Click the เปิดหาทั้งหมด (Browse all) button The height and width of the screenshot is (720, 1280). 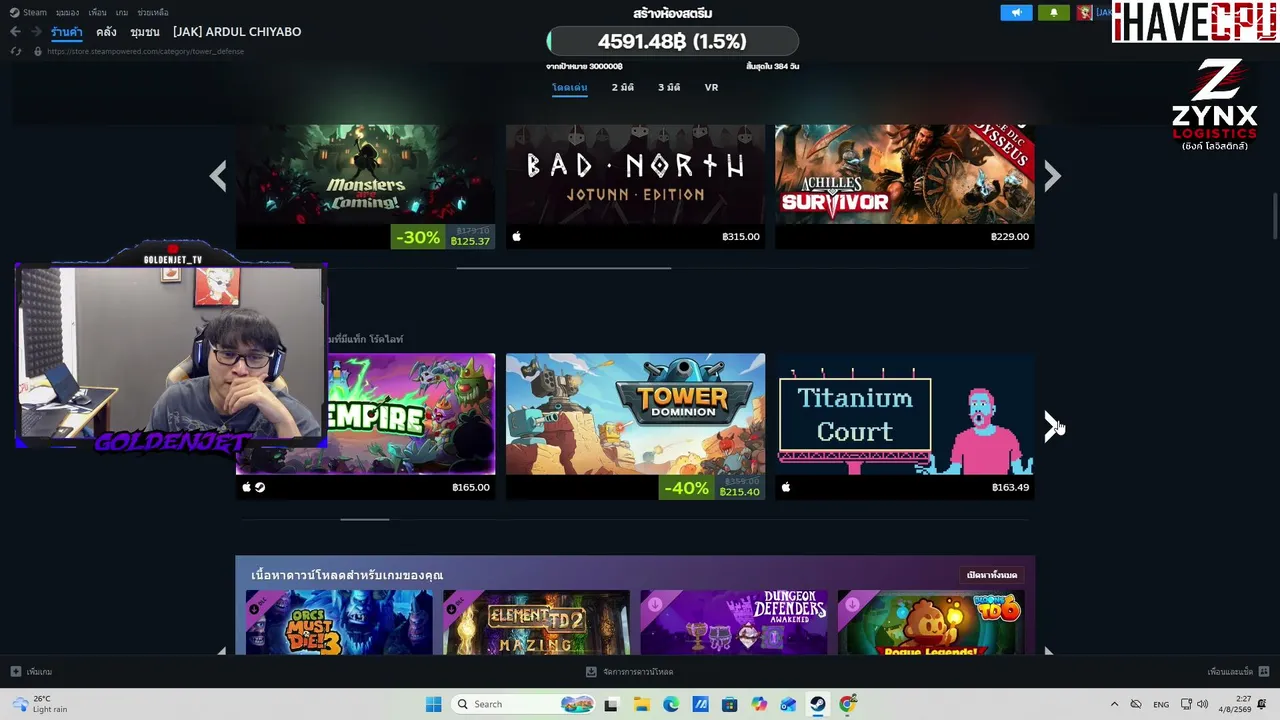click(992, 575)
